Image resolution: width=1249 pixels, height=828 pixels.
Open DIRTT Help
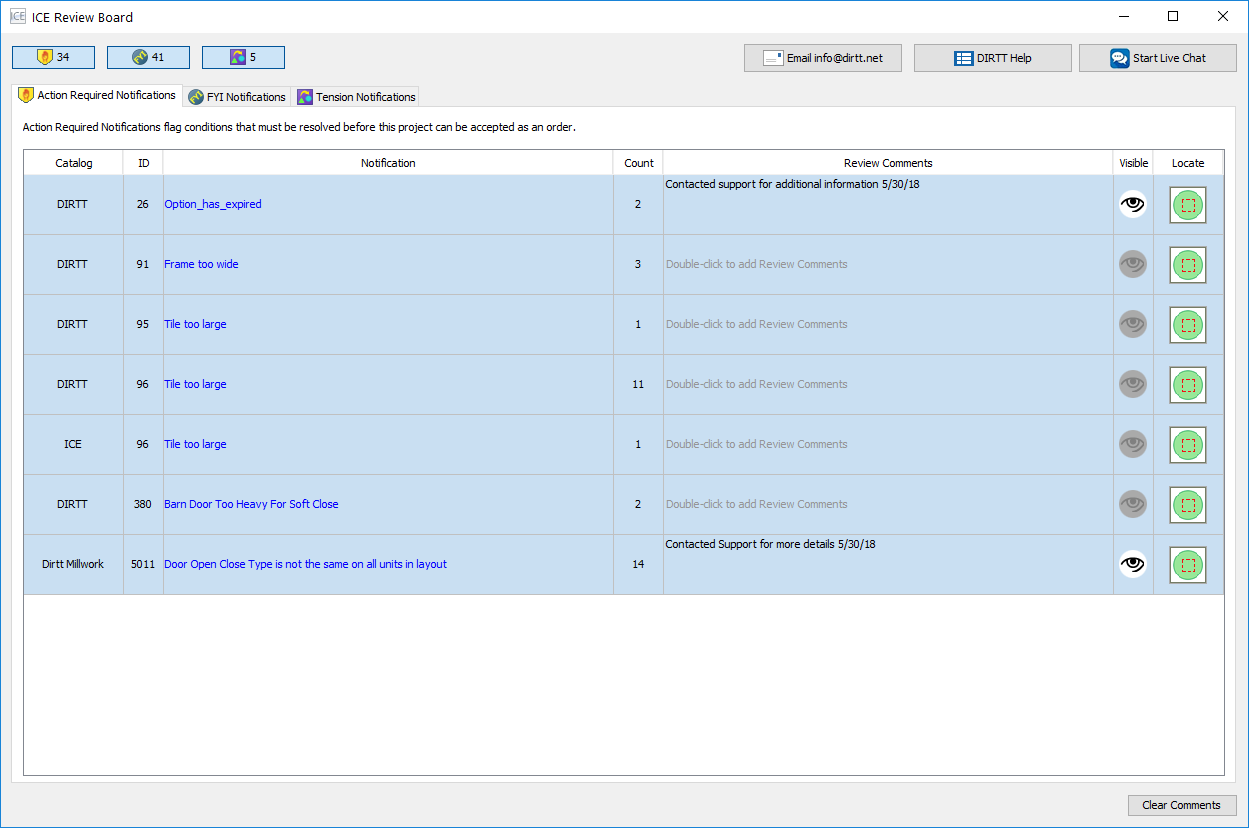(x=993, y=58)
